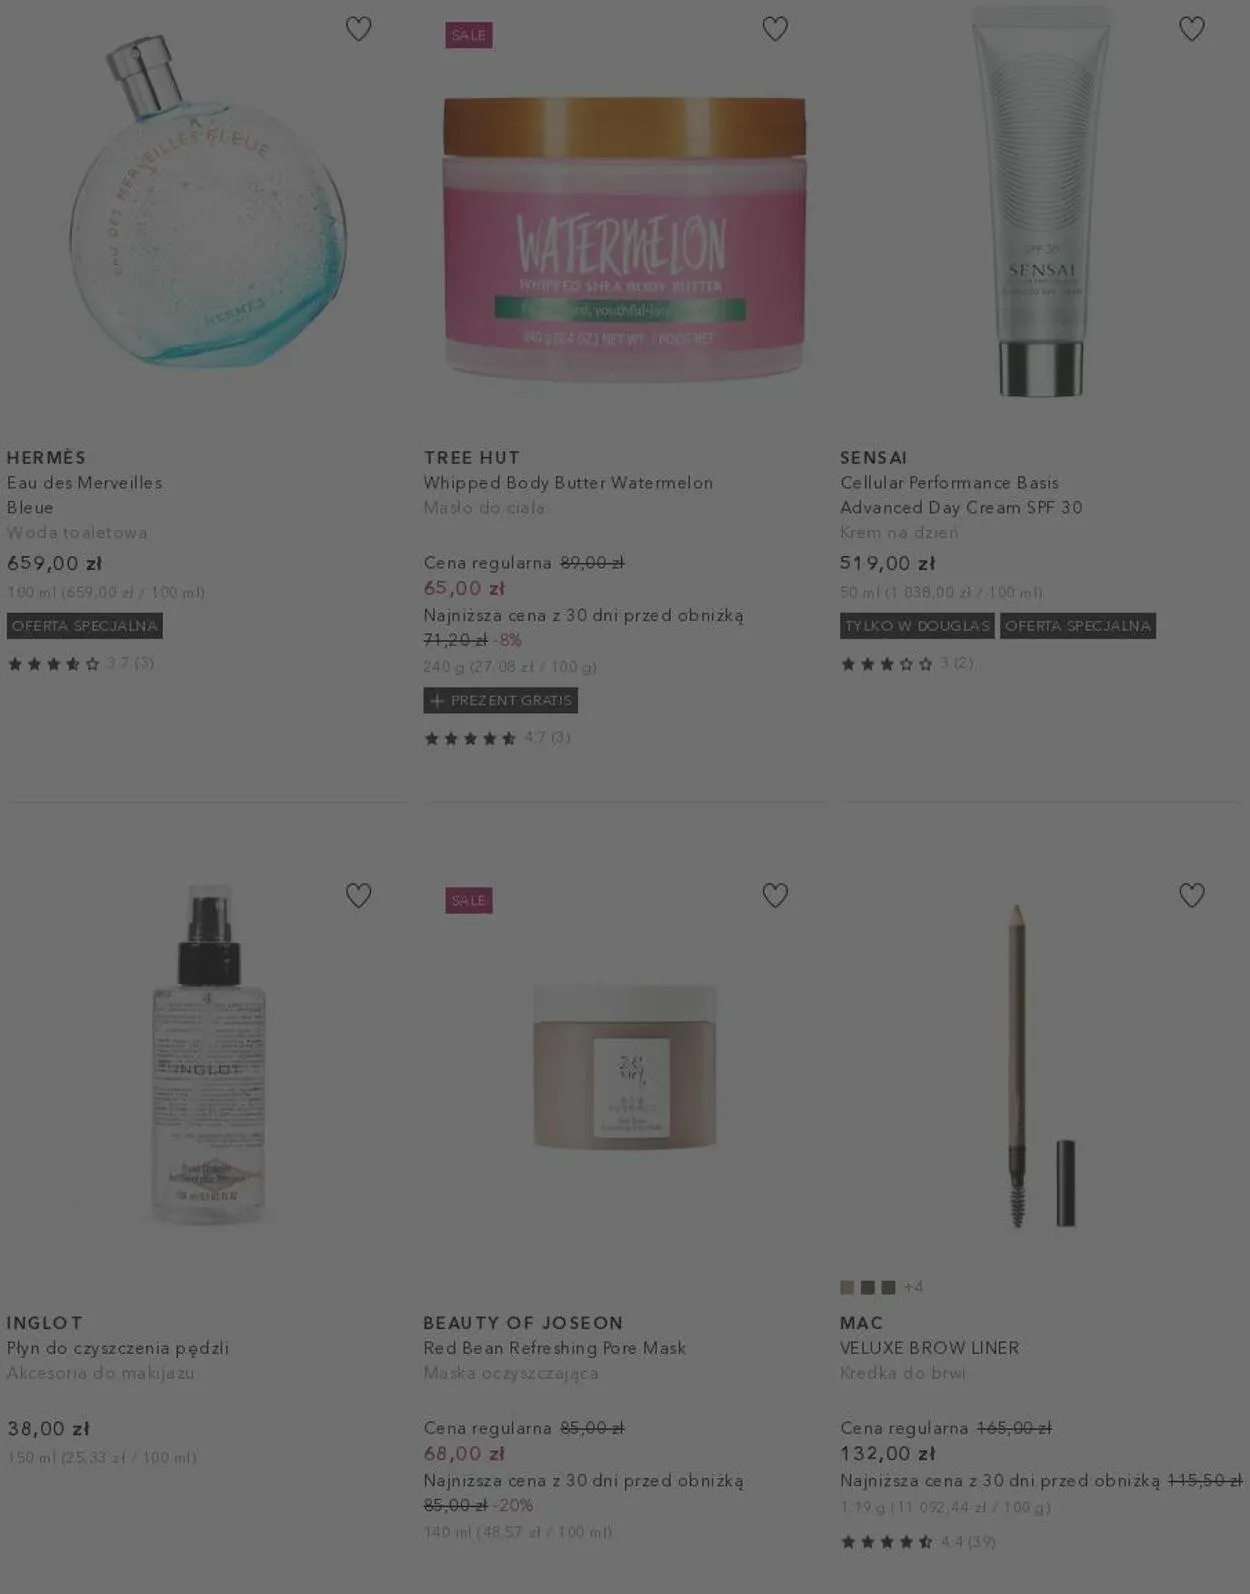This screenshot has height=1594, width=1250.
Task: Add MAC Veluxe Brow Liner to wishlist
Action: coord(1191,895)
